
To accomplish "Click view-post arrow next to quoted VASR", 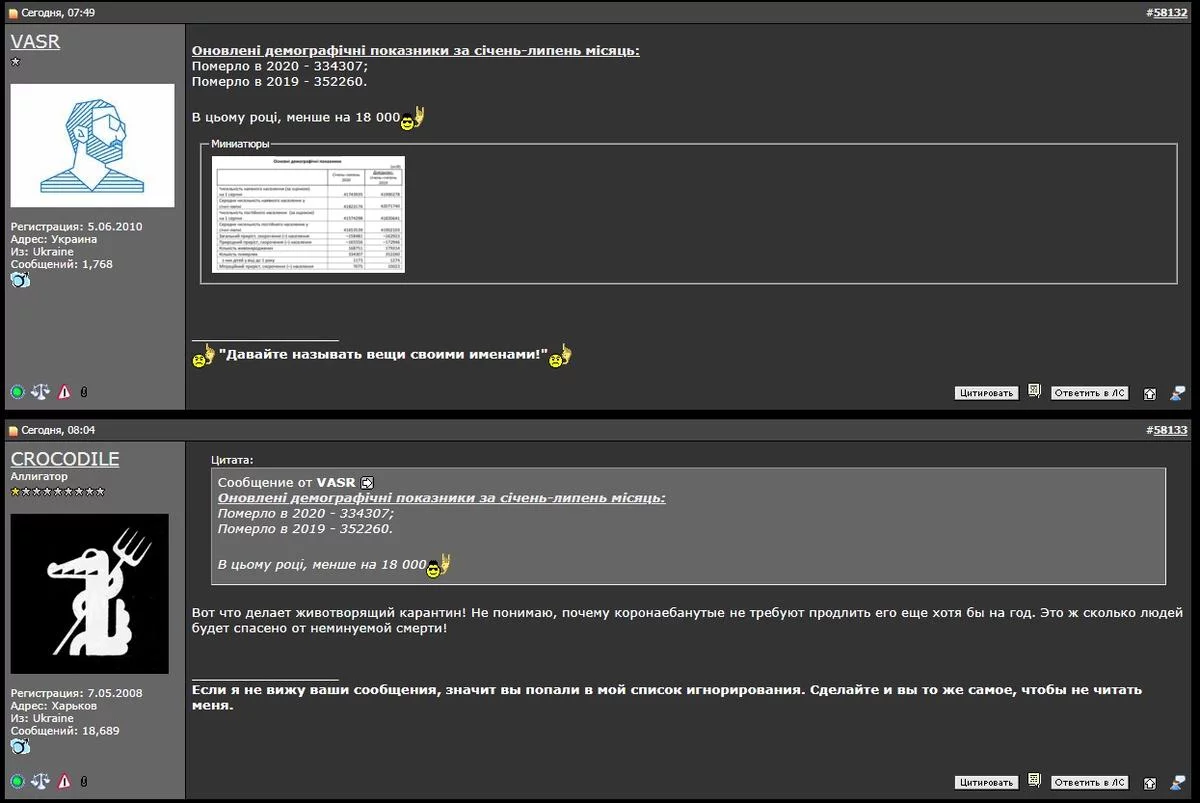I will [x=367, y=482].
